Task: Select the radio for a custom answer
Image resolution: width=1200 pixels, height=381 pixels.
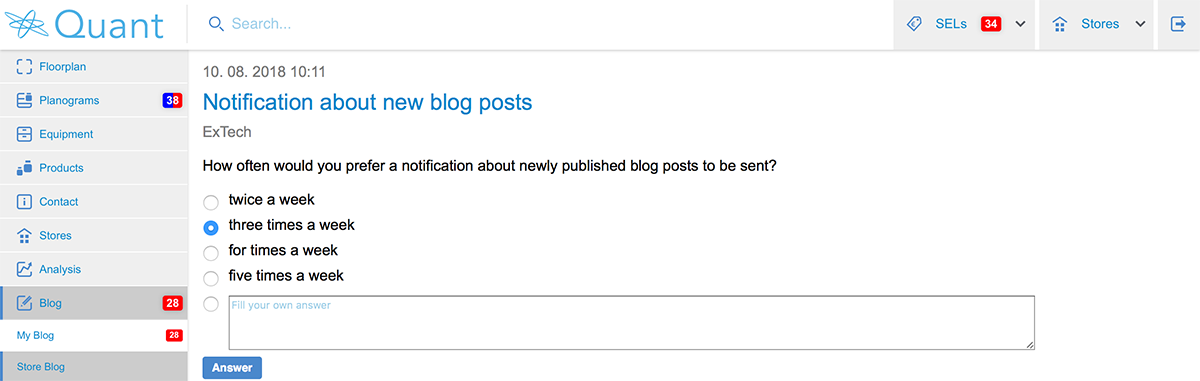Action: click(211, 303)
